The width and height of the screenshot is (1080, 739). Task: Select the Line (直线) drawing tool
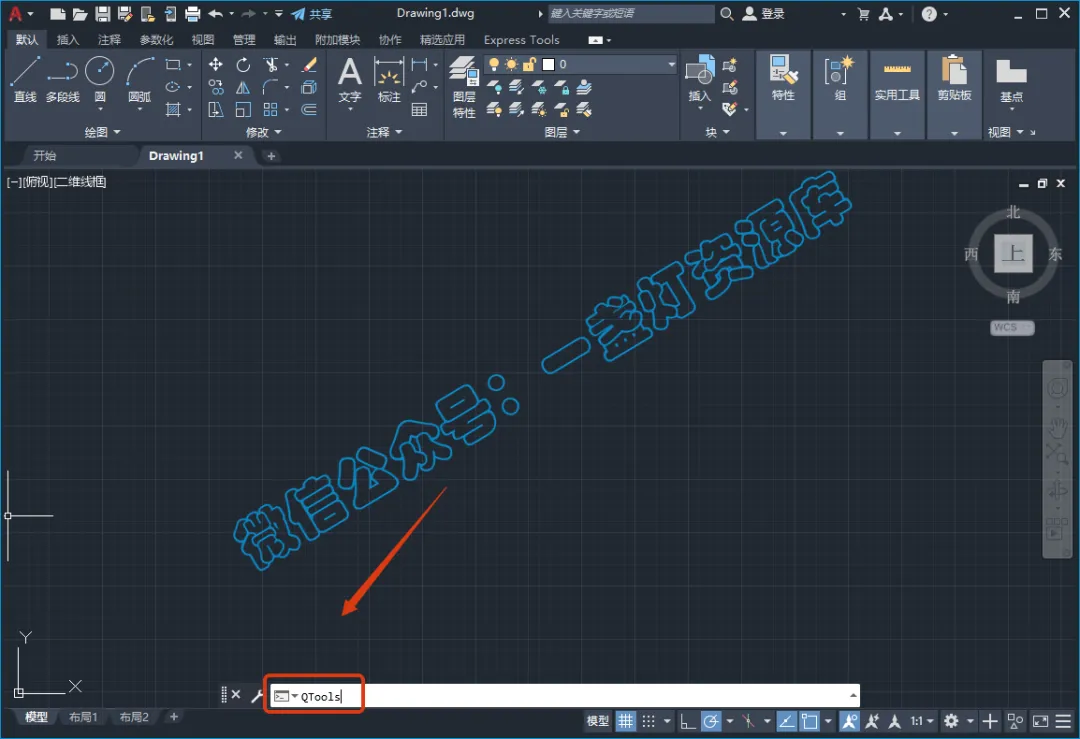(x=25, y=80)
